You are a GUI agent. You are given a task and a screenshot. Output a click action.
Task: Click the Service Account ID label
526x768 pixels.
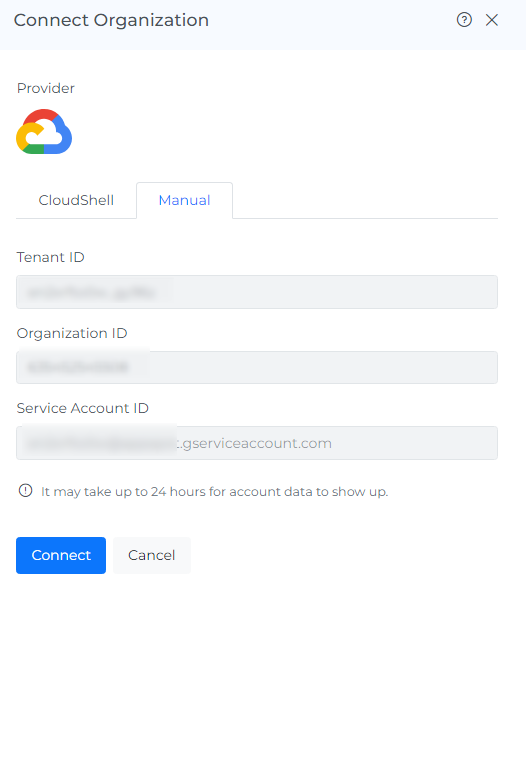click(83, 408)
